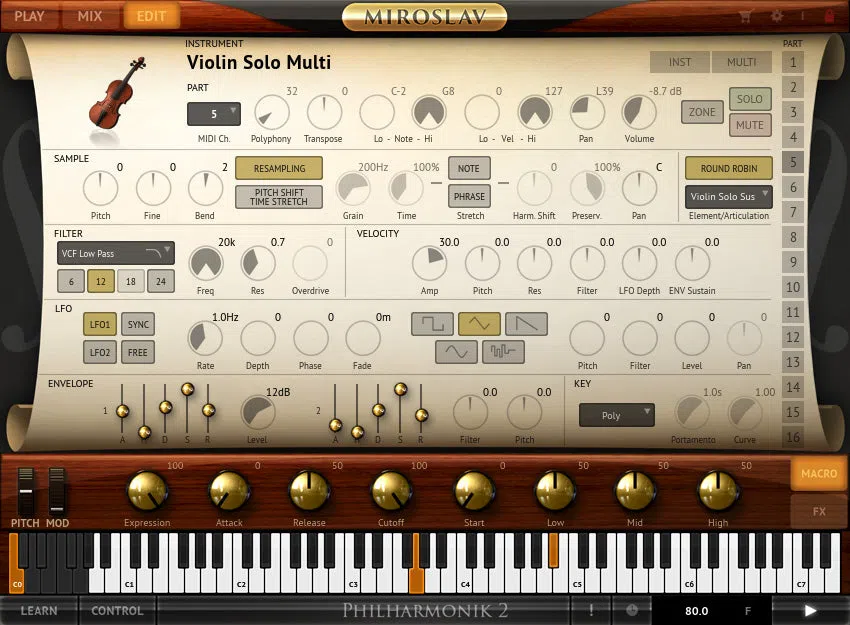Select part 1
This screenshot has width=850, height=625.
pos(793,62)
